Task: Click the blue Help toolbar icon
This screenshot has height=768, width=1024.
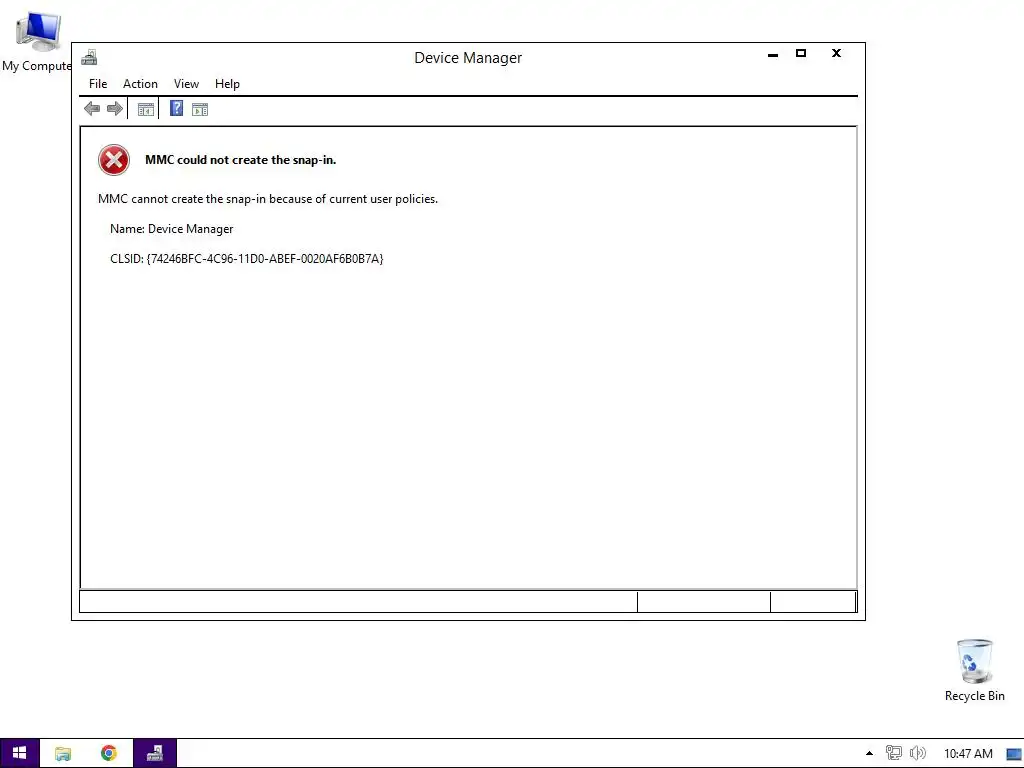Action: 176,108
